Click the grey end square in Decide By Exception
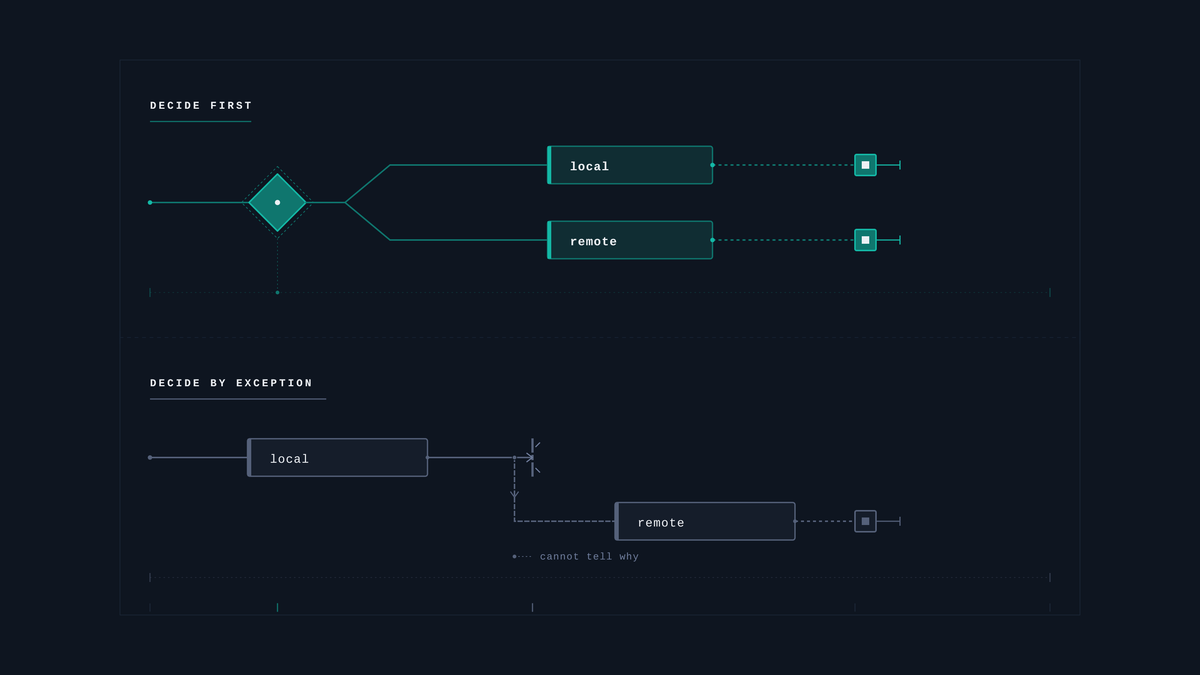The width and height of the screenshot is (1200, 675). (865, 521)
